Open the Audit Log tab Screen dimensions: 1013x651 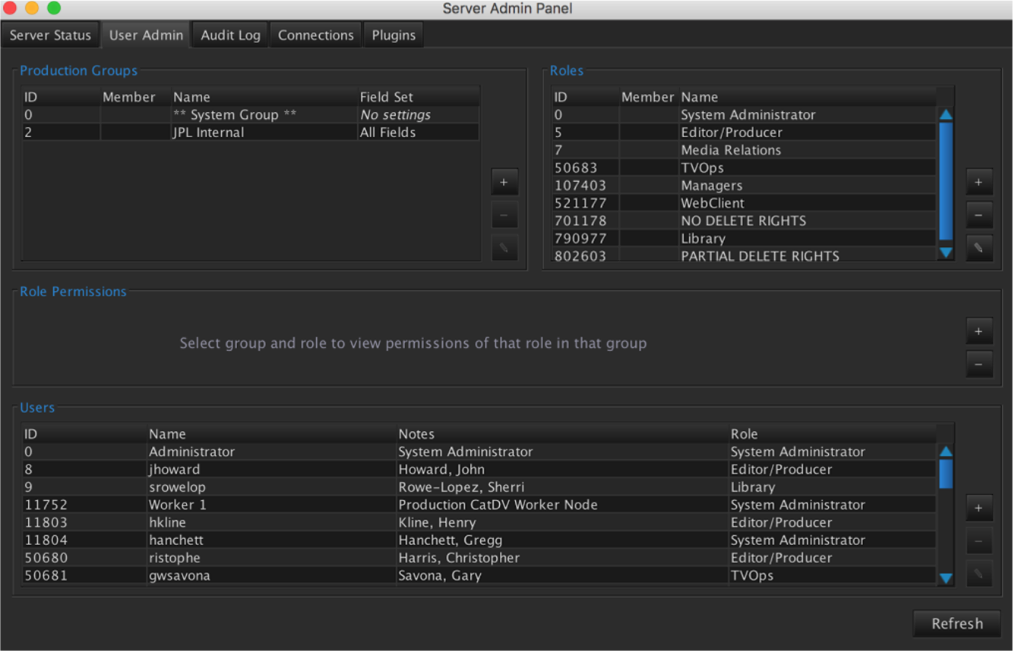pos(230,35)
